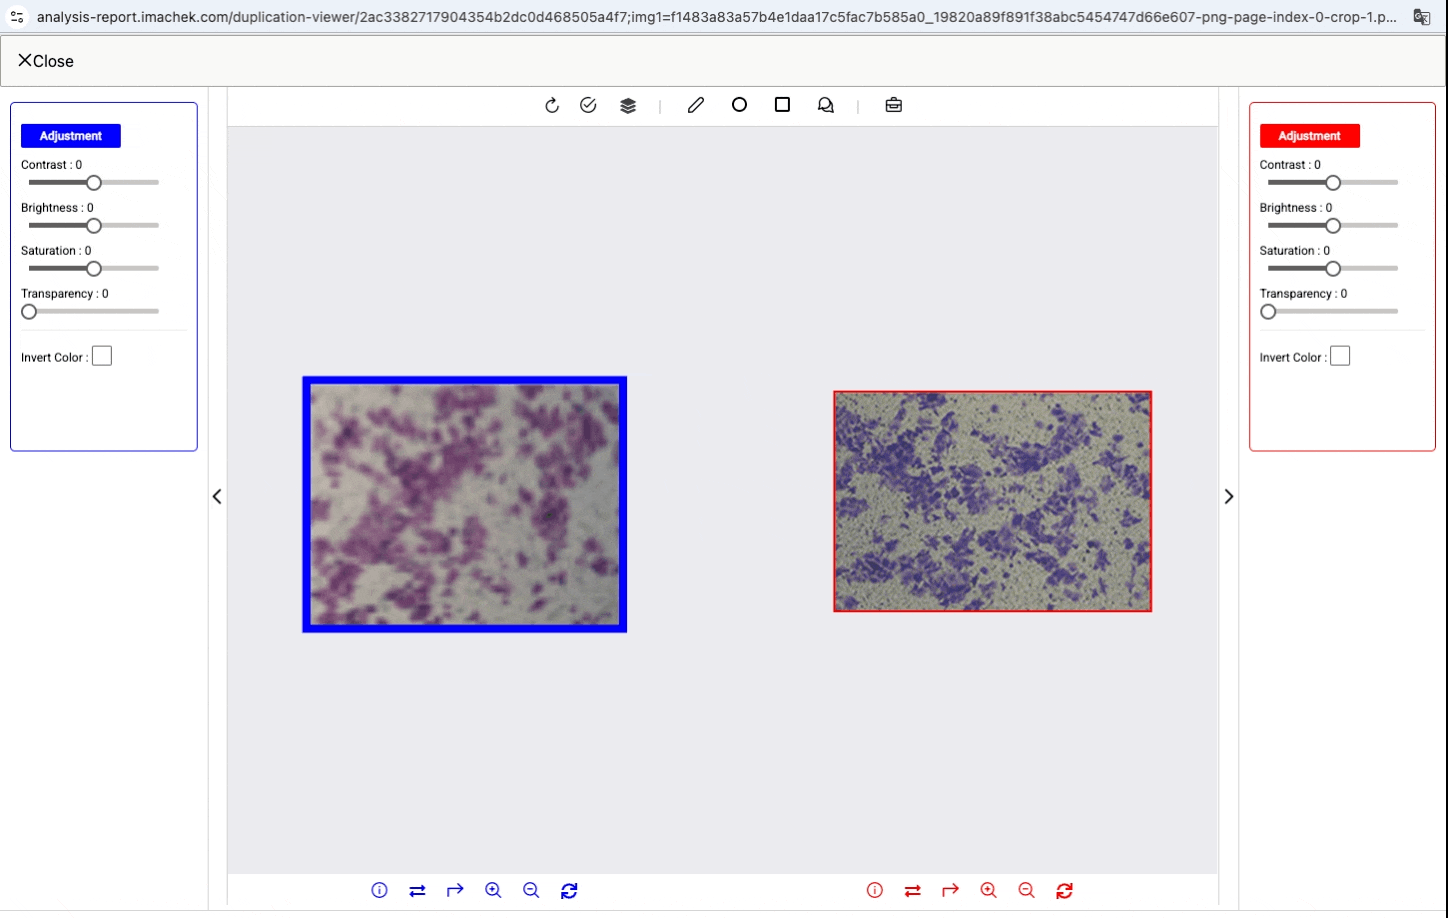The width and height of the screenshot is (1448, 918).
Task: Click the browser URL address field
Action: click(716, 17)
